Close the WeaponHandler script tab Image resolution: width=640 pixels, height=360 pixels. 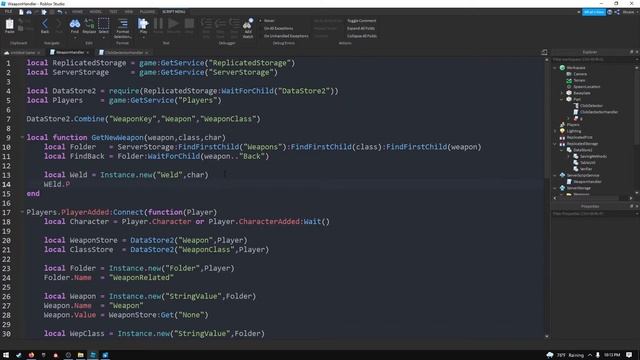click(x=88, y=53)
